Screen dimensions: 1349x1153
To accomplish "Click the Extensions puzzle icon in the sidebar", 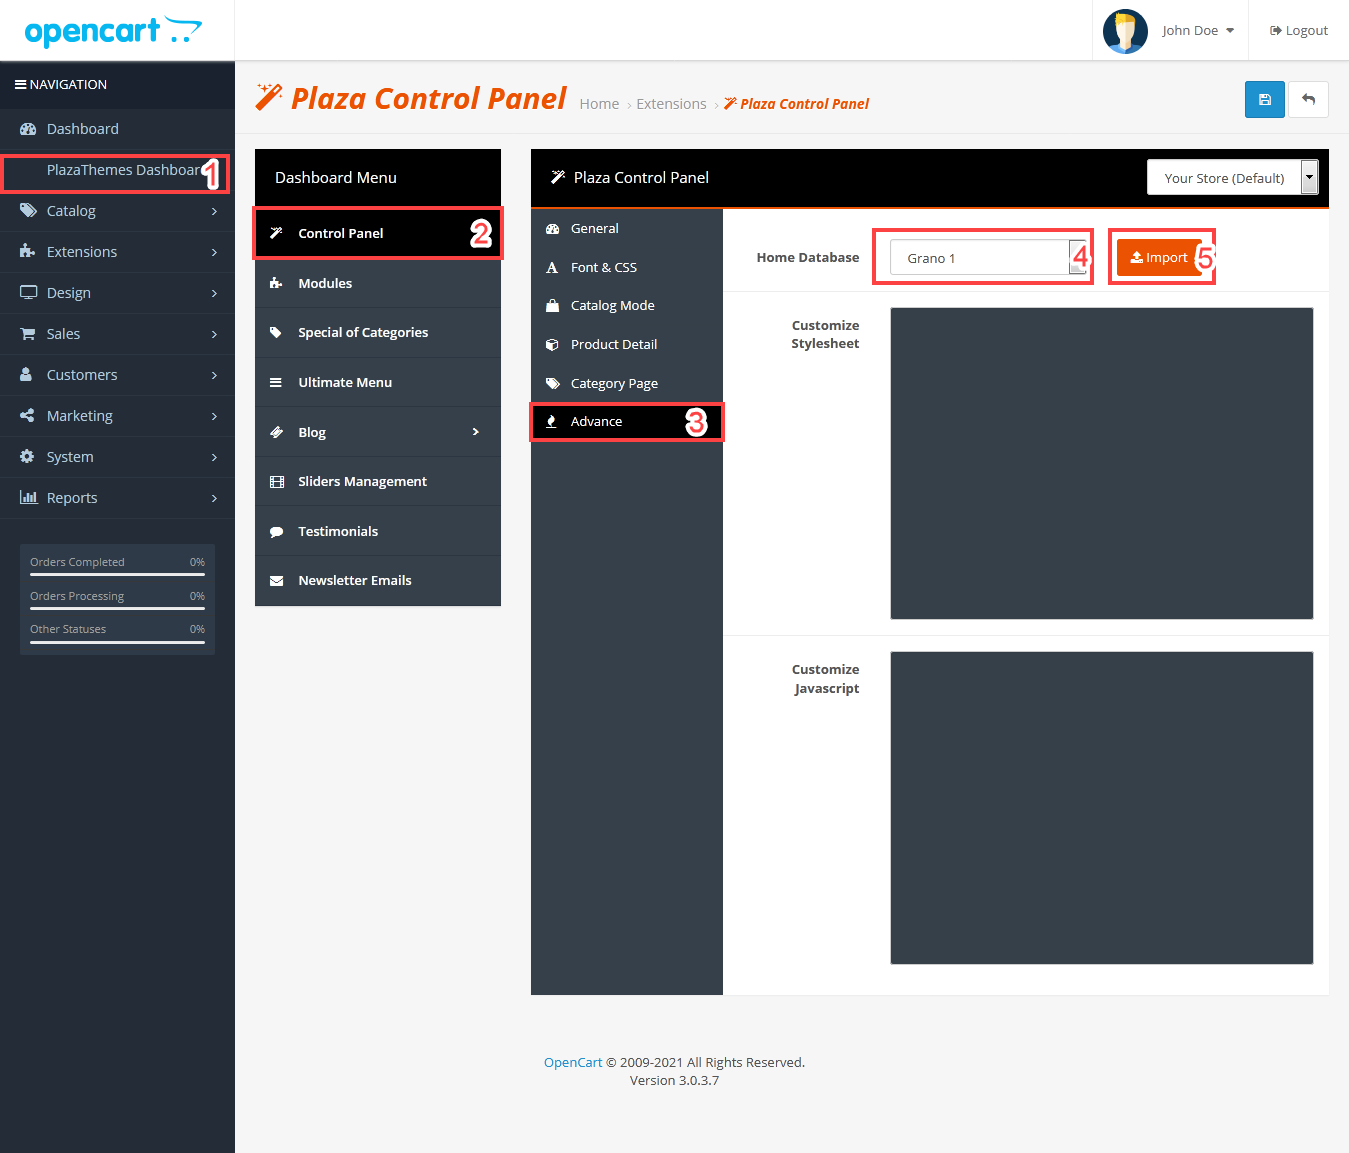I will point(28,252).
